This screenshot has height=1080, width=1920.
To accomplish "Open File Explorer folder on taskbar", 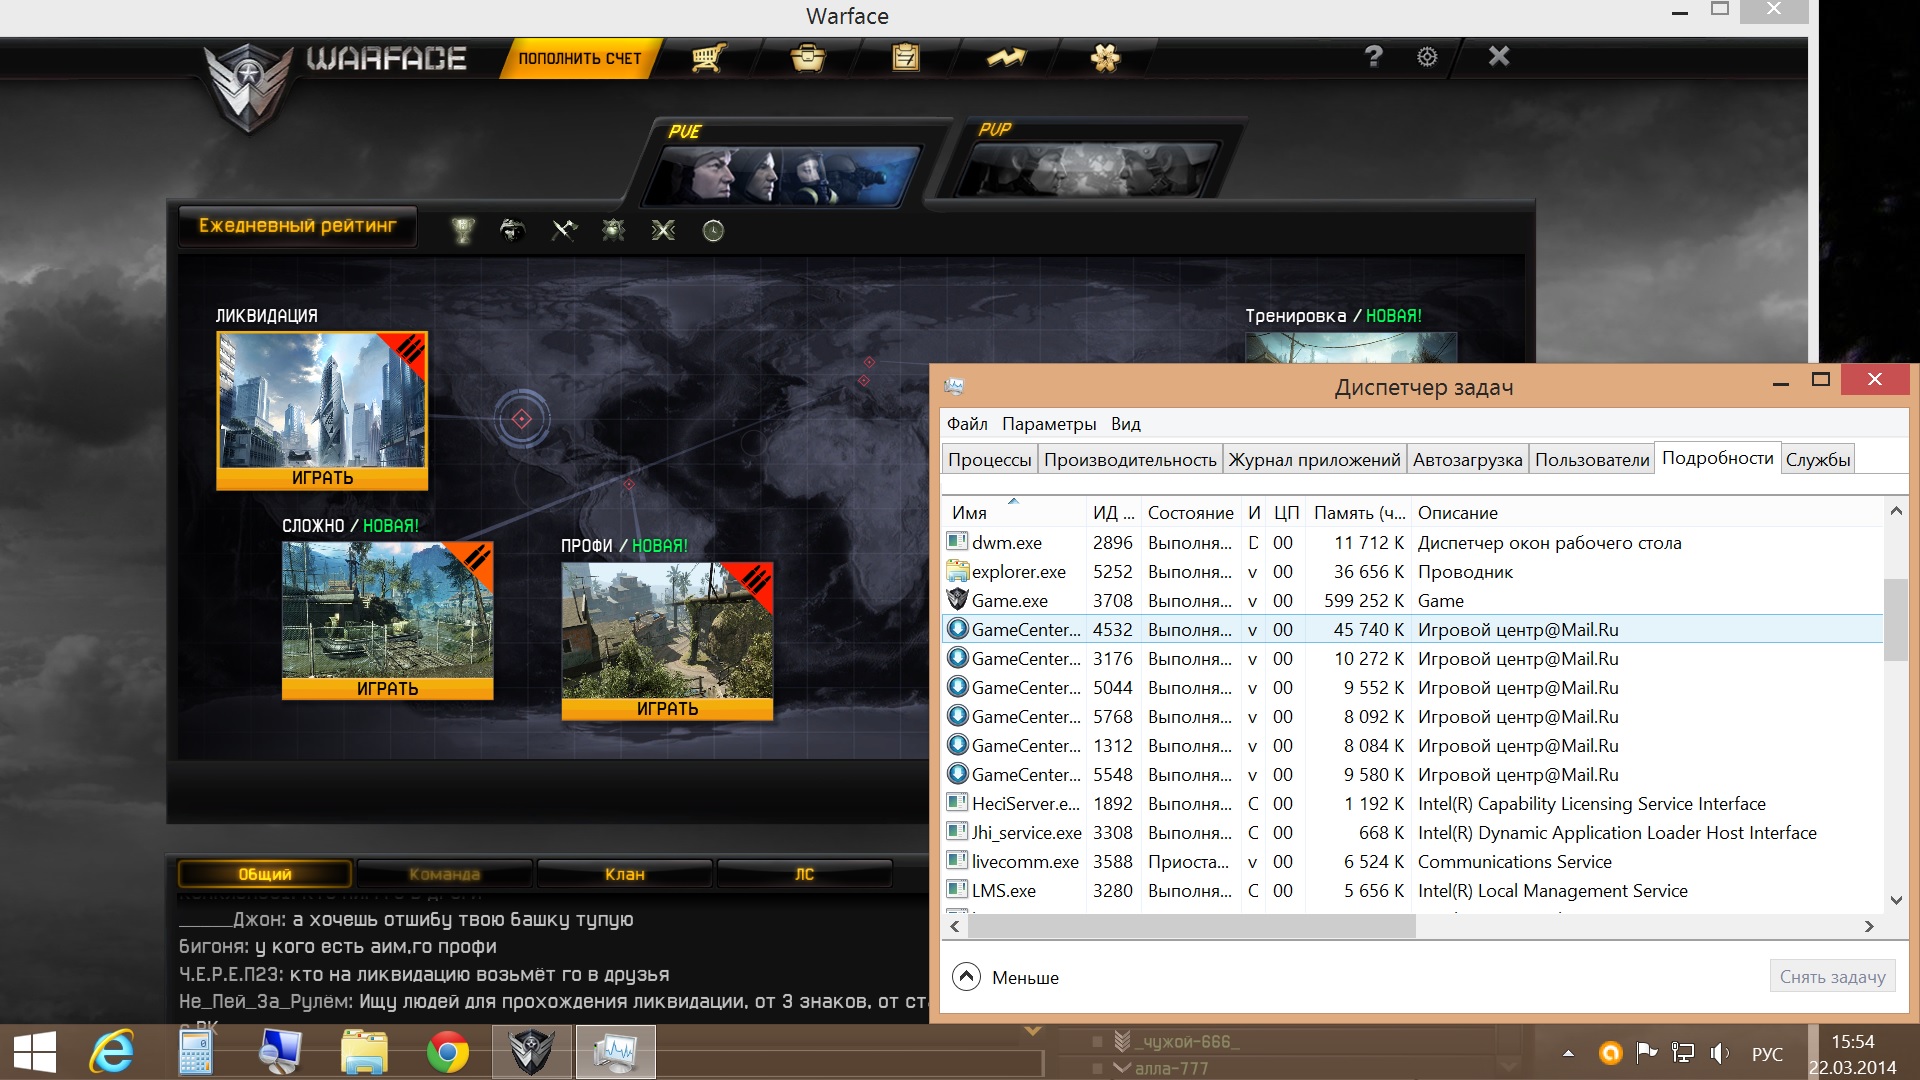I will click(x=364, y=1052).
